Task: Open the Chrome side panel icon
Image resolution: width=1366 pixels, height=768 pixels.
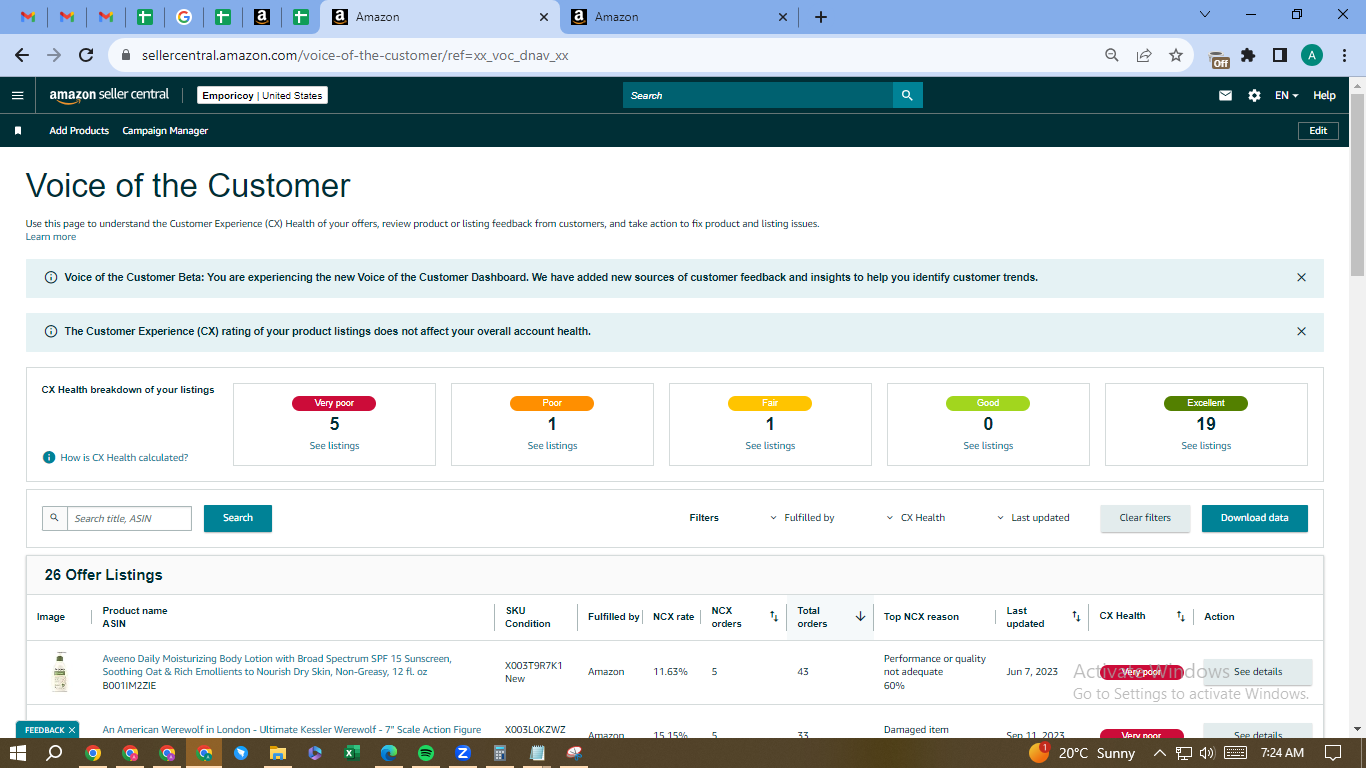Action: [1279, 55]
